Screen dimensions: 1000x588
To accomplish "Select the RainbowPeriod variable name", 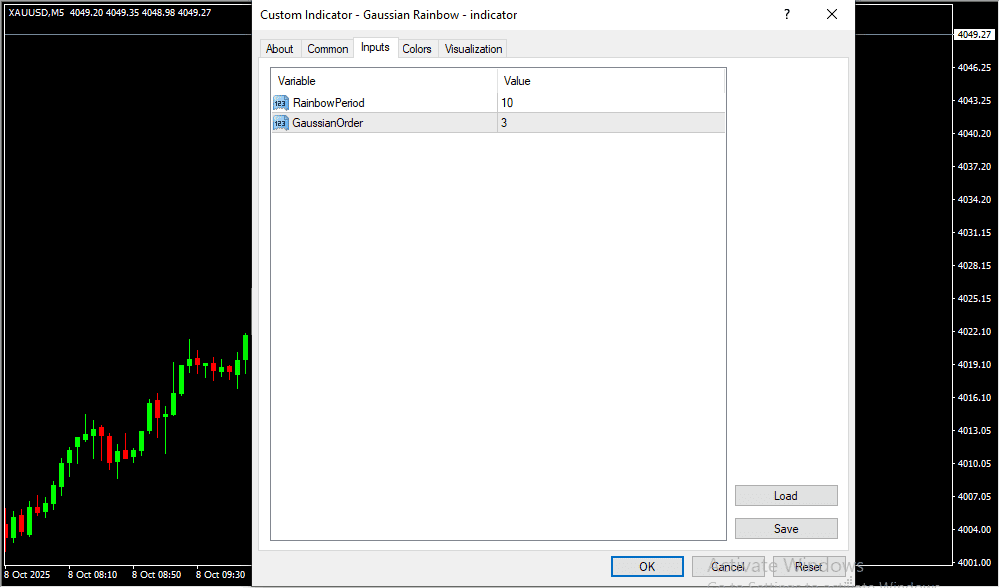I will point(329,103).
